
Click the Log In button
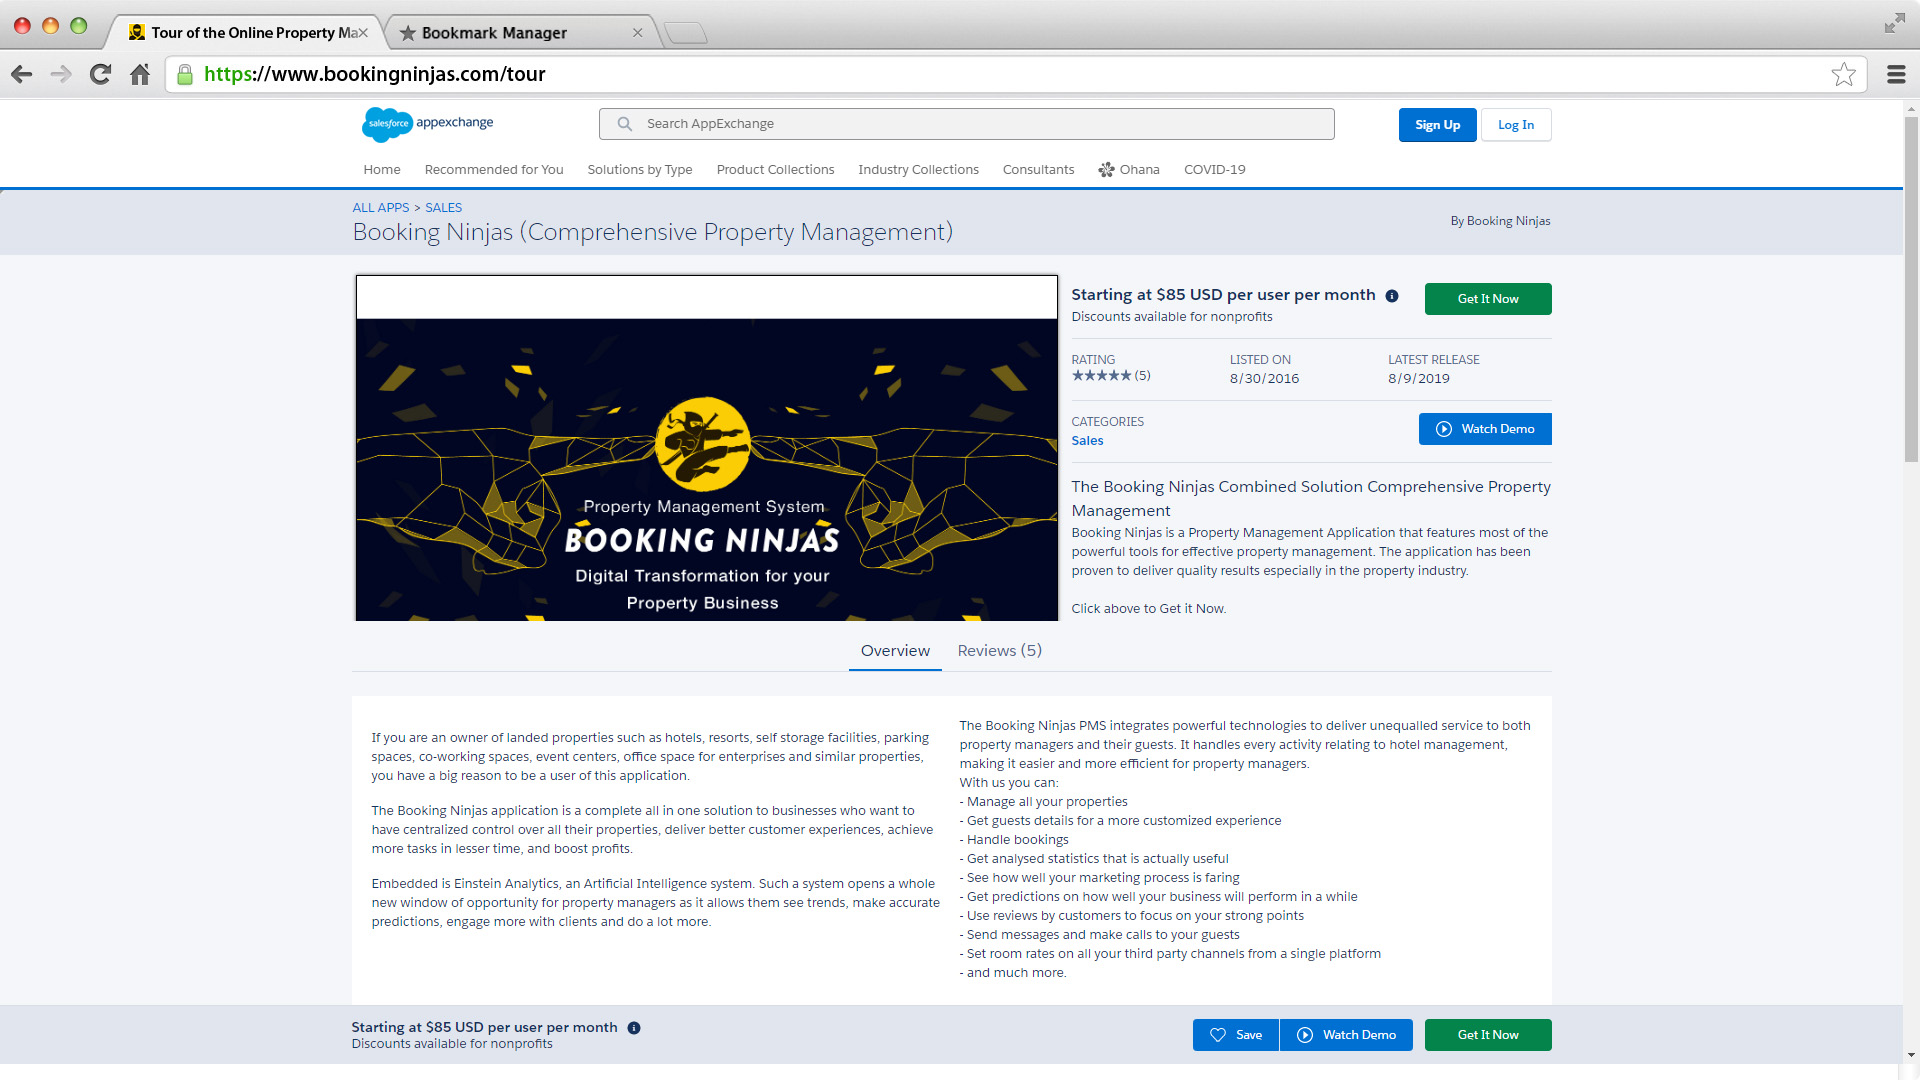(1515, 125)
